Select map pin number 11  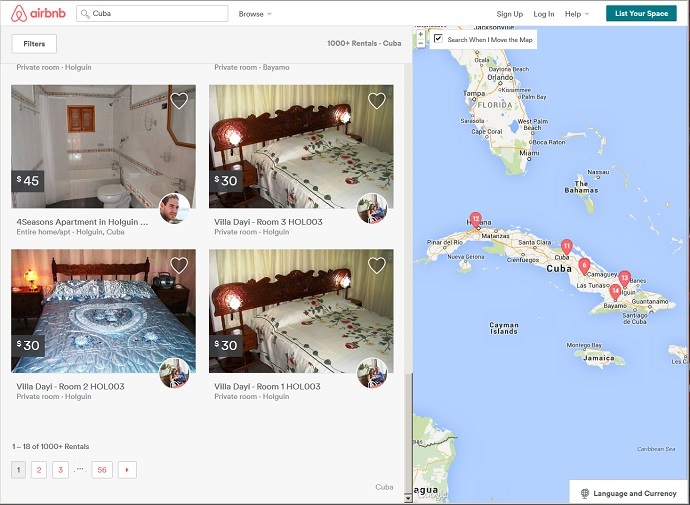pyautogui.click(x=567, y=247)
